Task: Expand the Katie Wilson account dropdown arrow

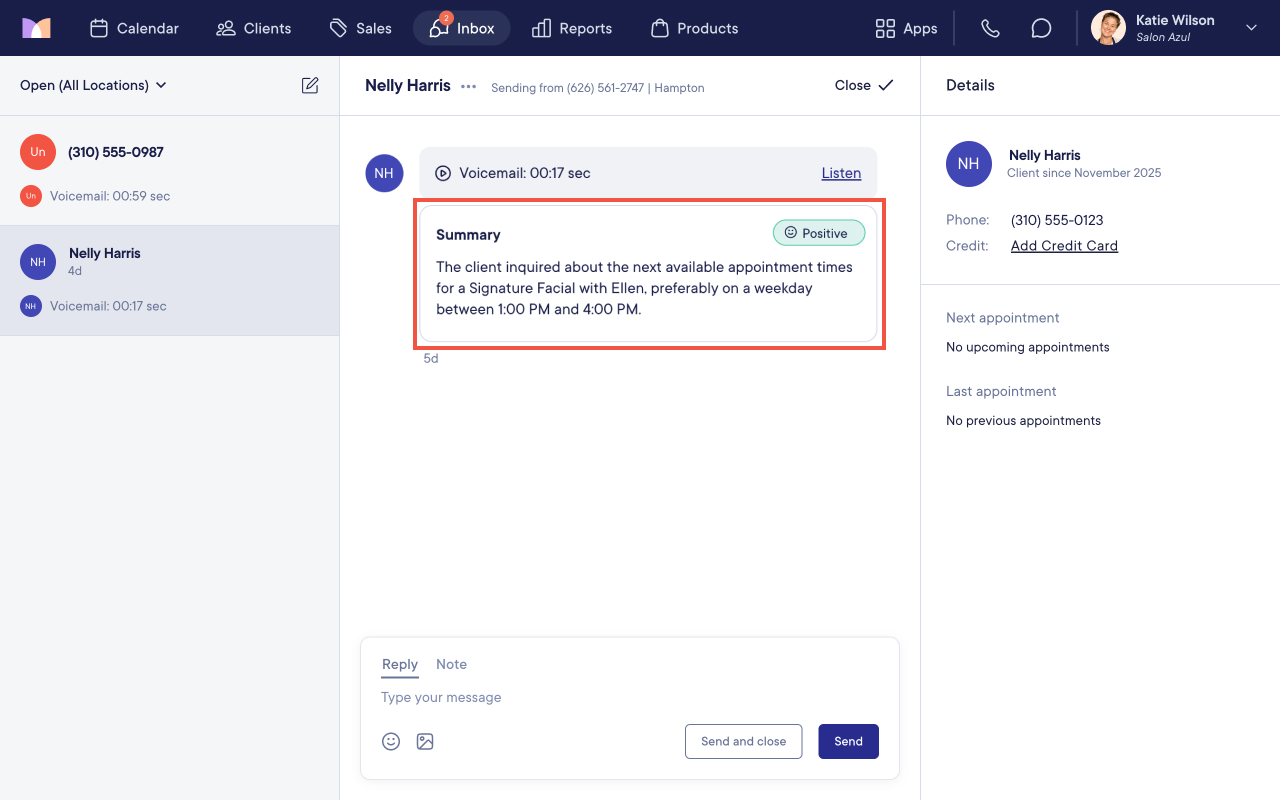Action: [1251, 28]
